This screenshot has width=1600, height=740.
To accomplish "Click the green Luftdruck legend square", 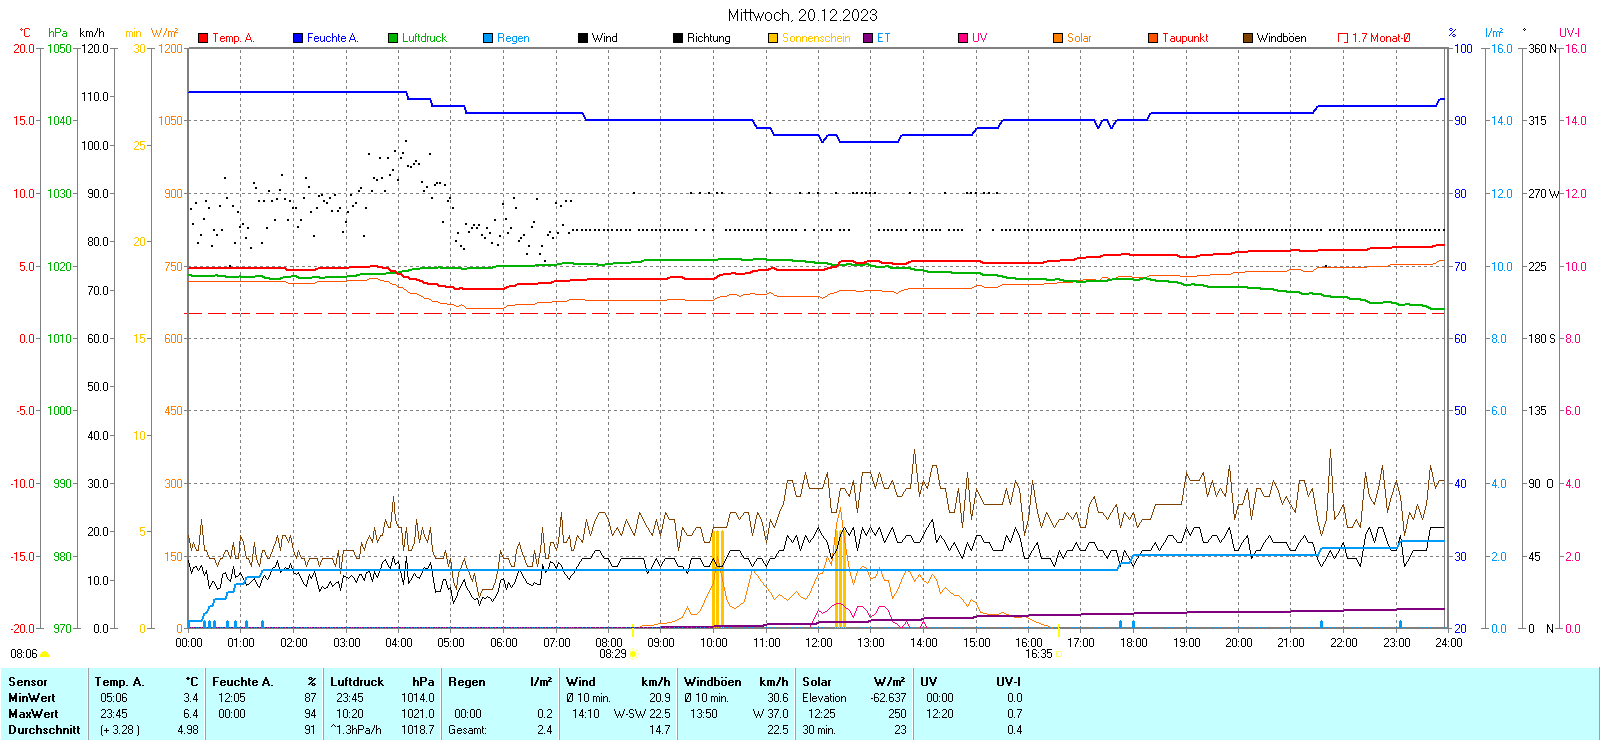I will pos(393,38).
